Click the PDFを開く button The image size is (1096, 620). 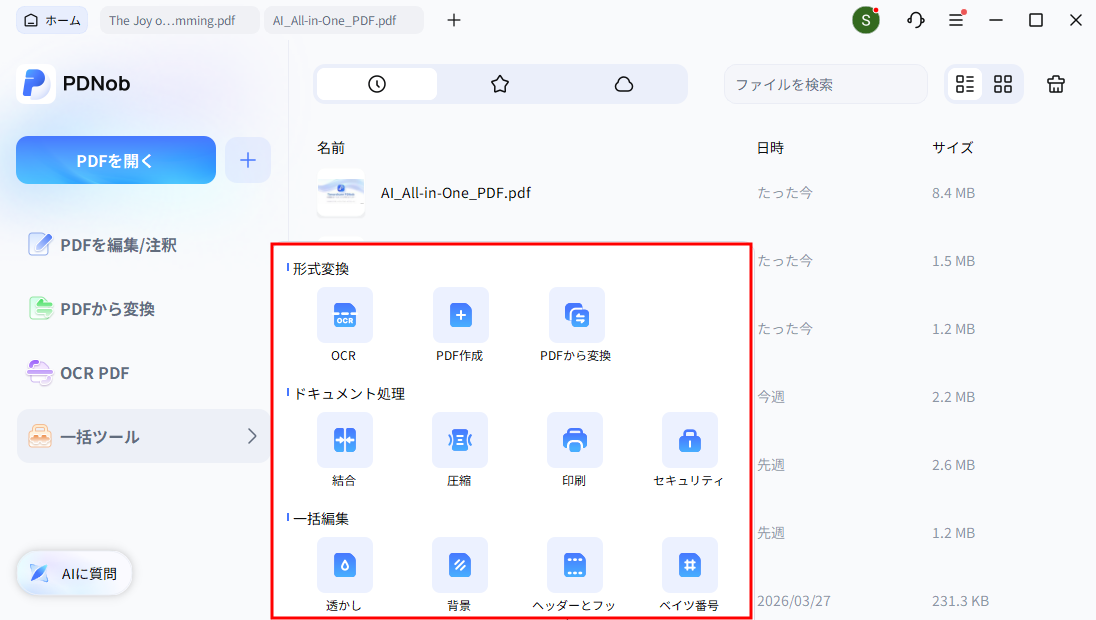click(115, 159)
